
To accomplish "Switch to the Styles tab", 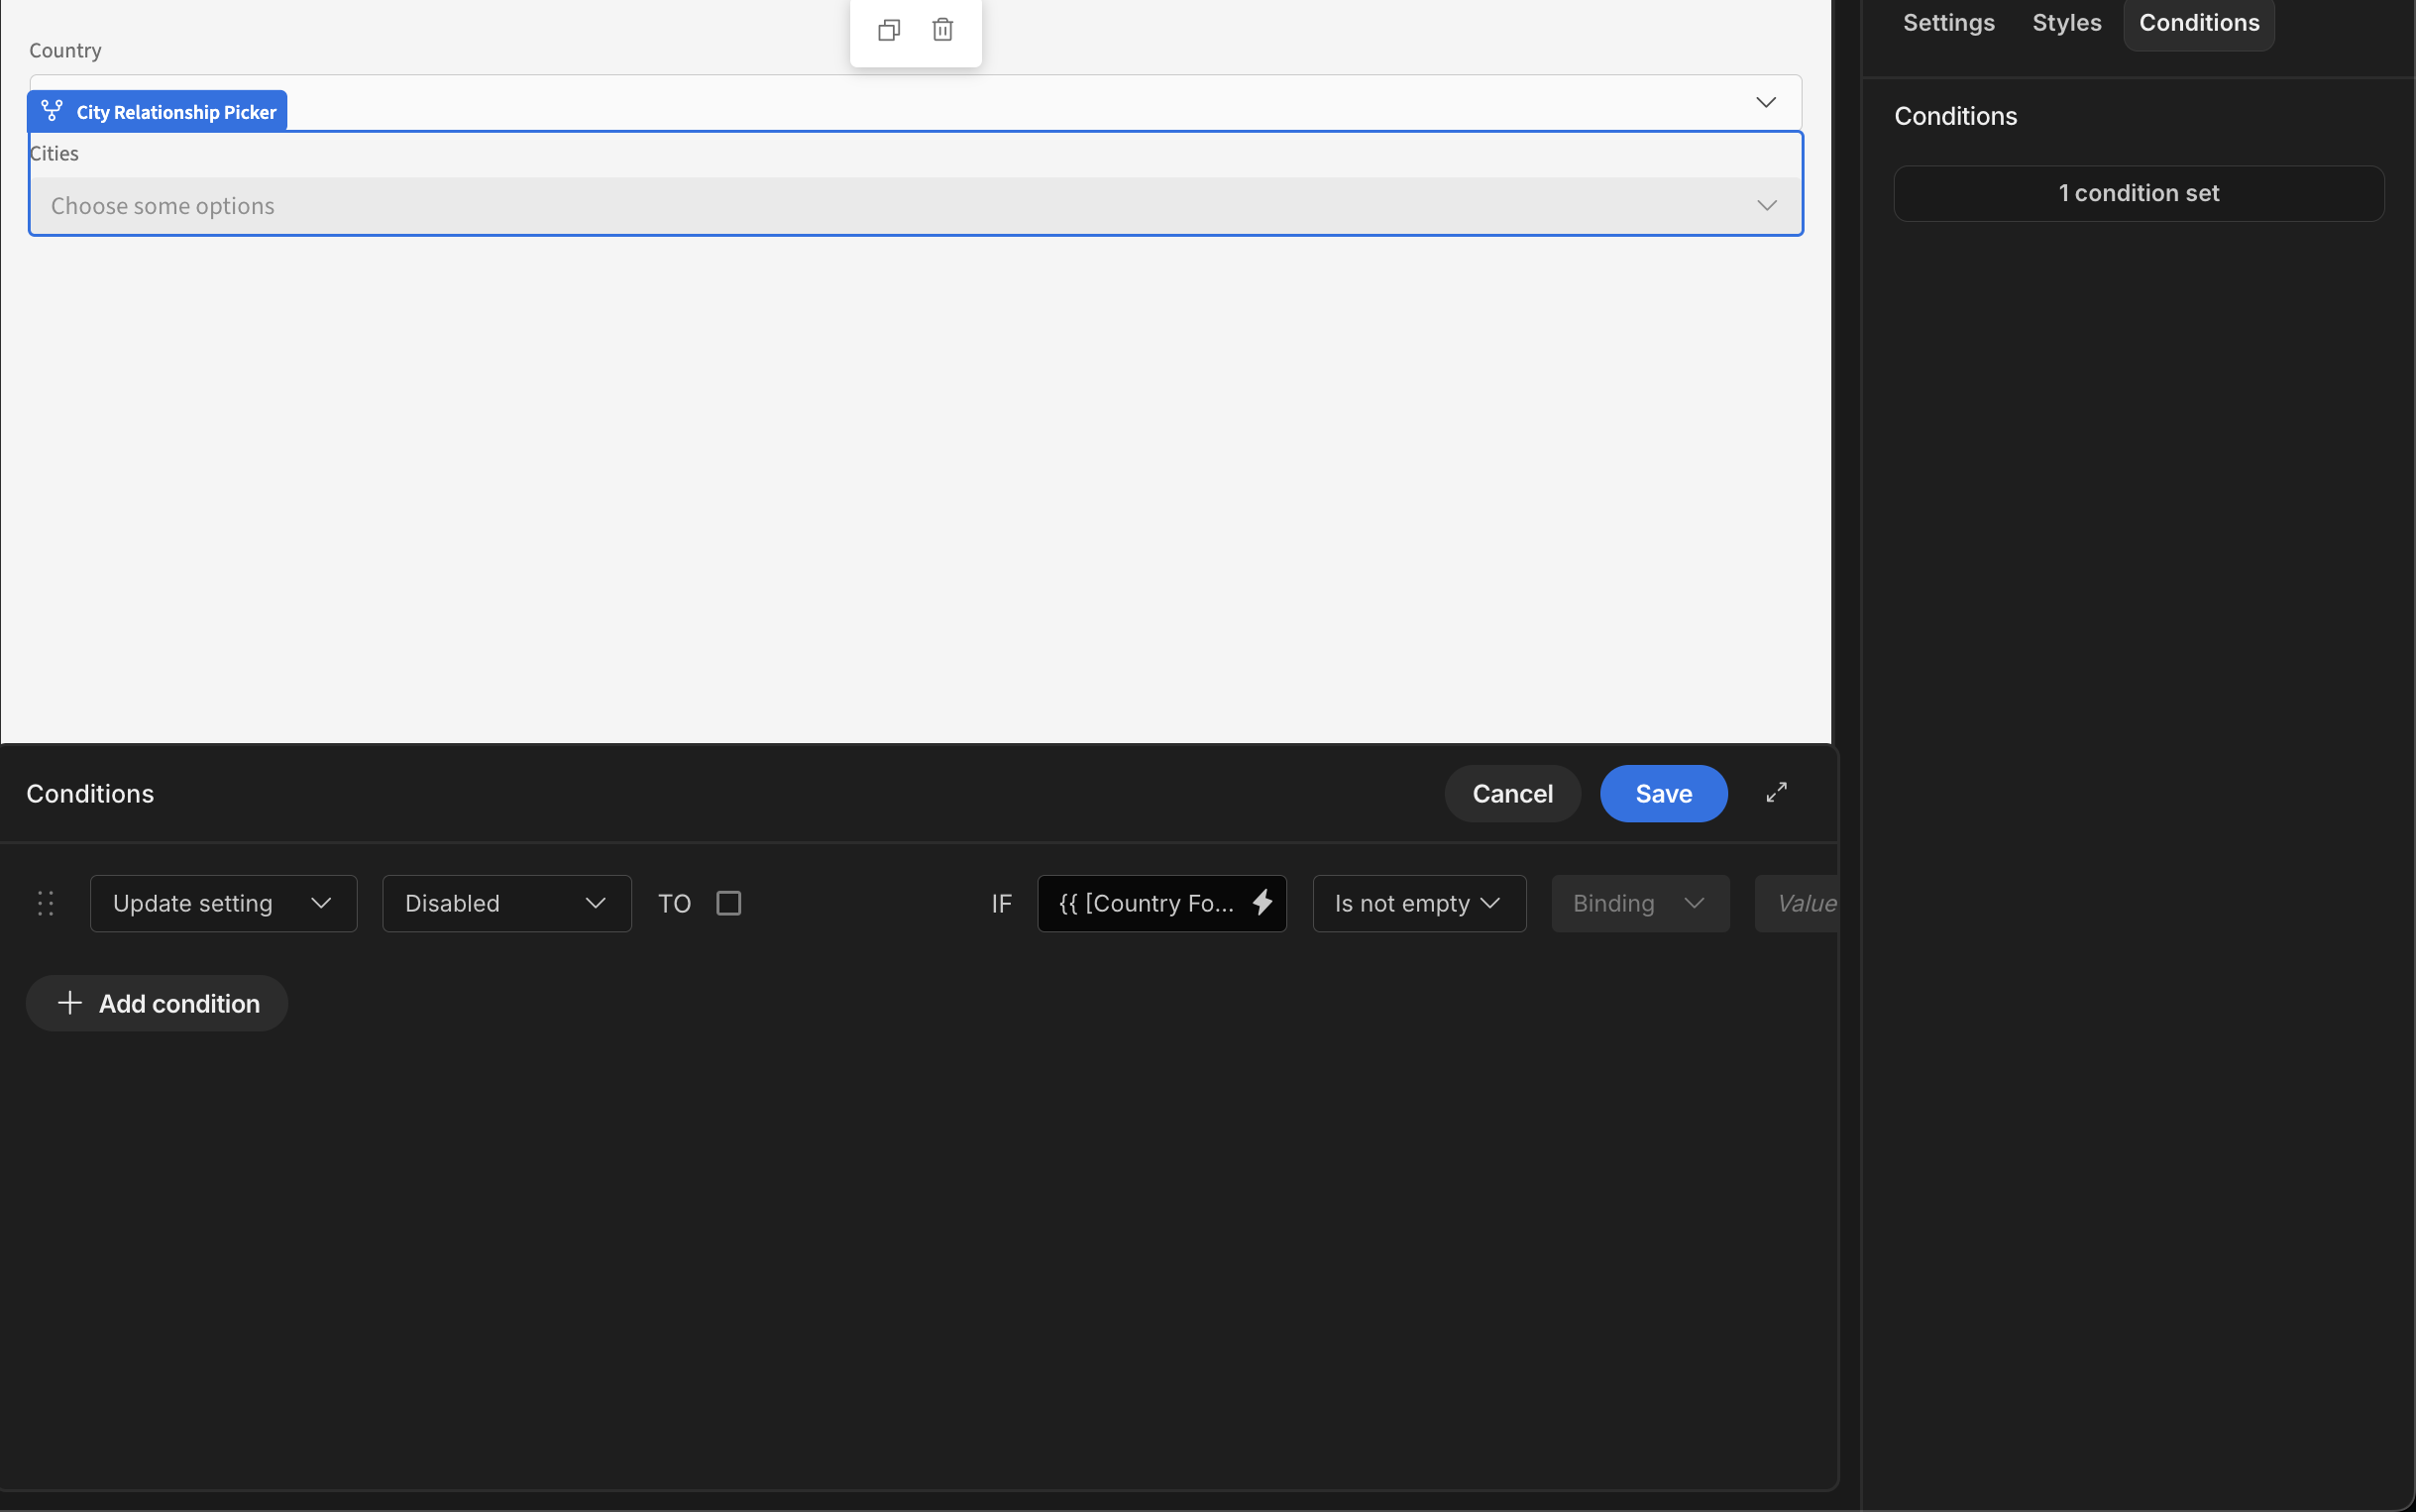I will point(2066,23).
